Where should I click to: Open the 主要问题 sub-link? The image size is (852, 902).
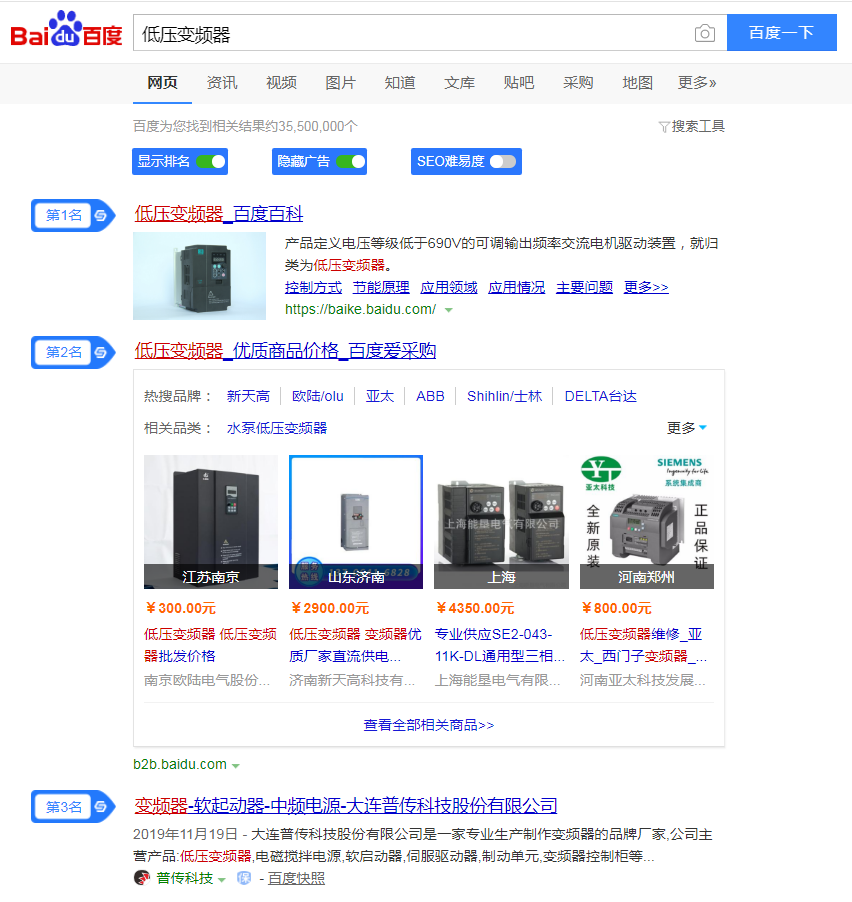click(584, 287)
